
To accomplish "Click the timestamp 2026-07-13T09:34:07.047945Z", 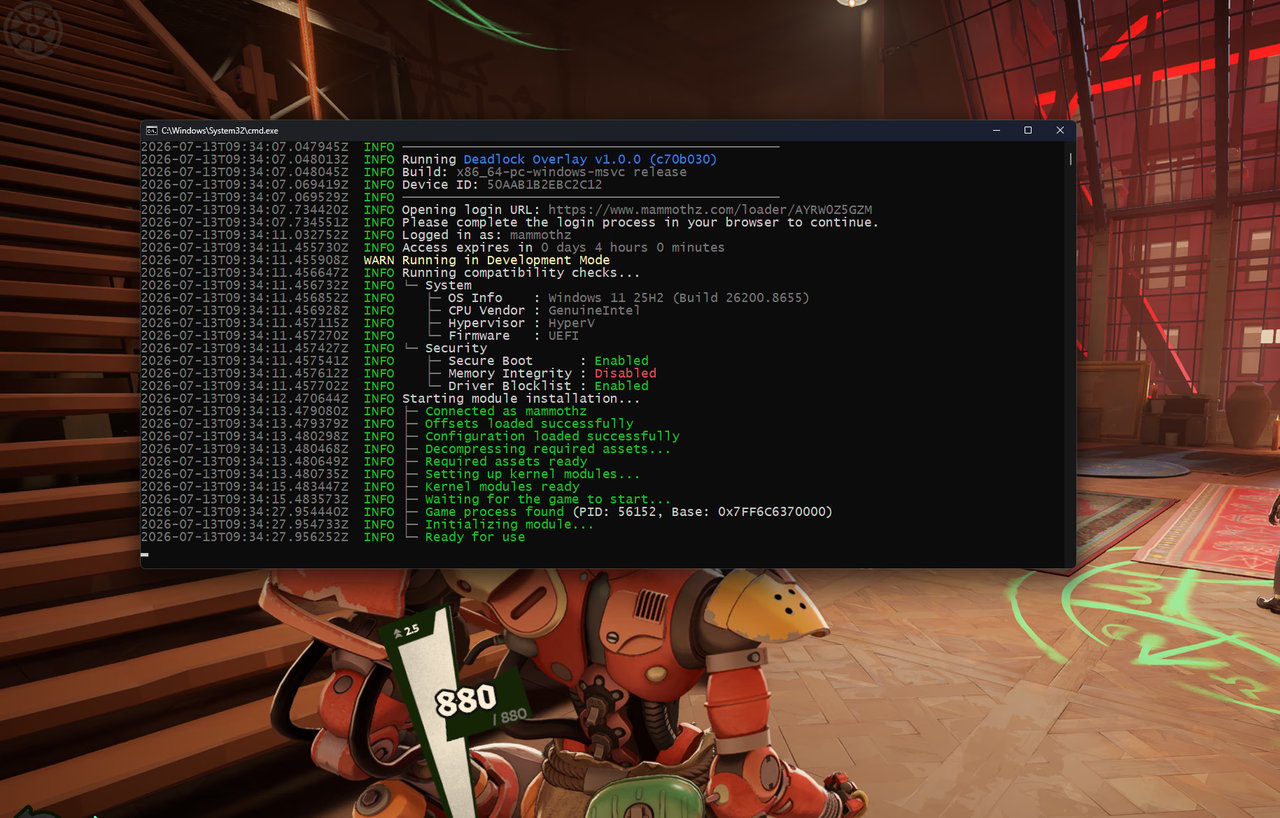I will [x=245, y=147].
